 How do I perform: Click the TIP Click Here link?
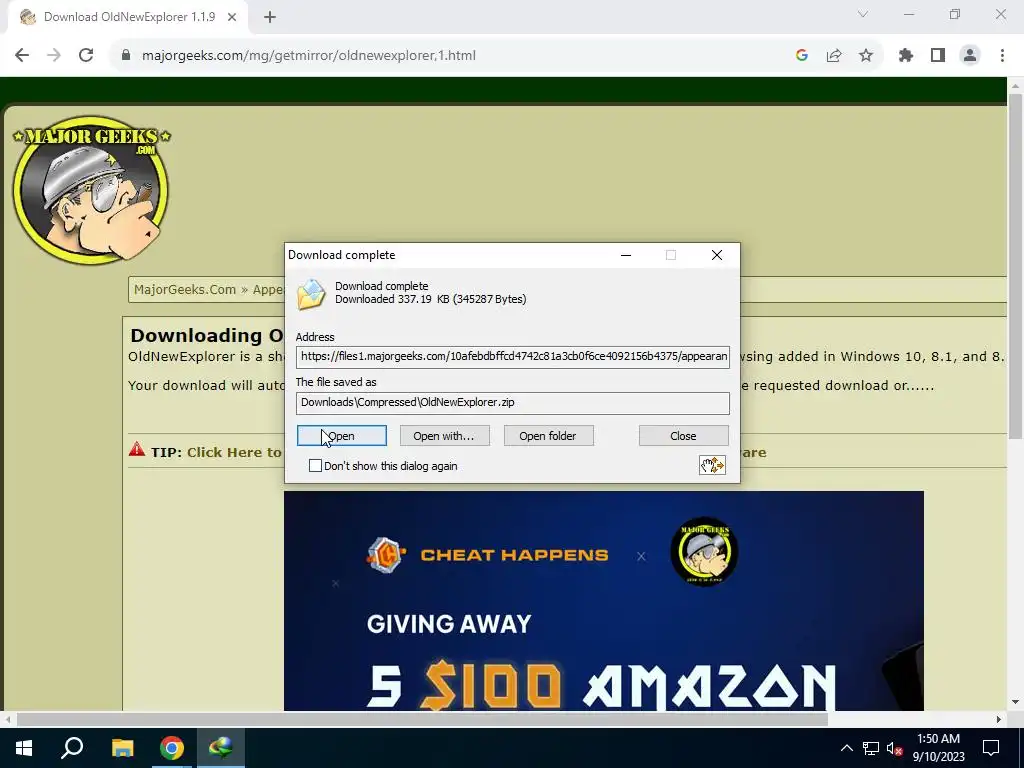point(234,453)
